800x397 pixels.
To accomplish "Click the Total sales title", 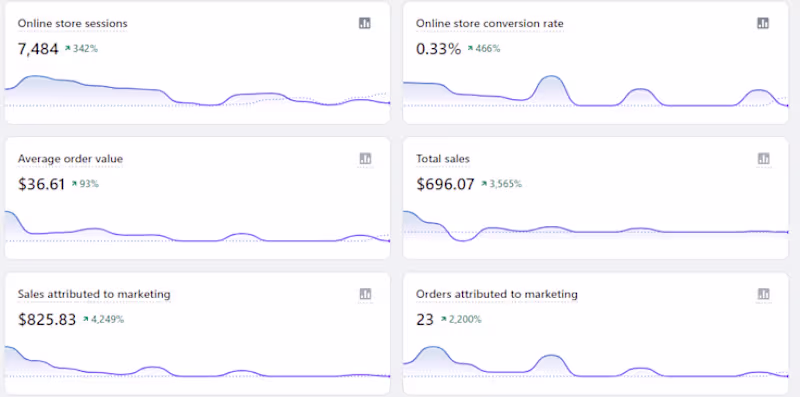I will click(x=443, y=159).
